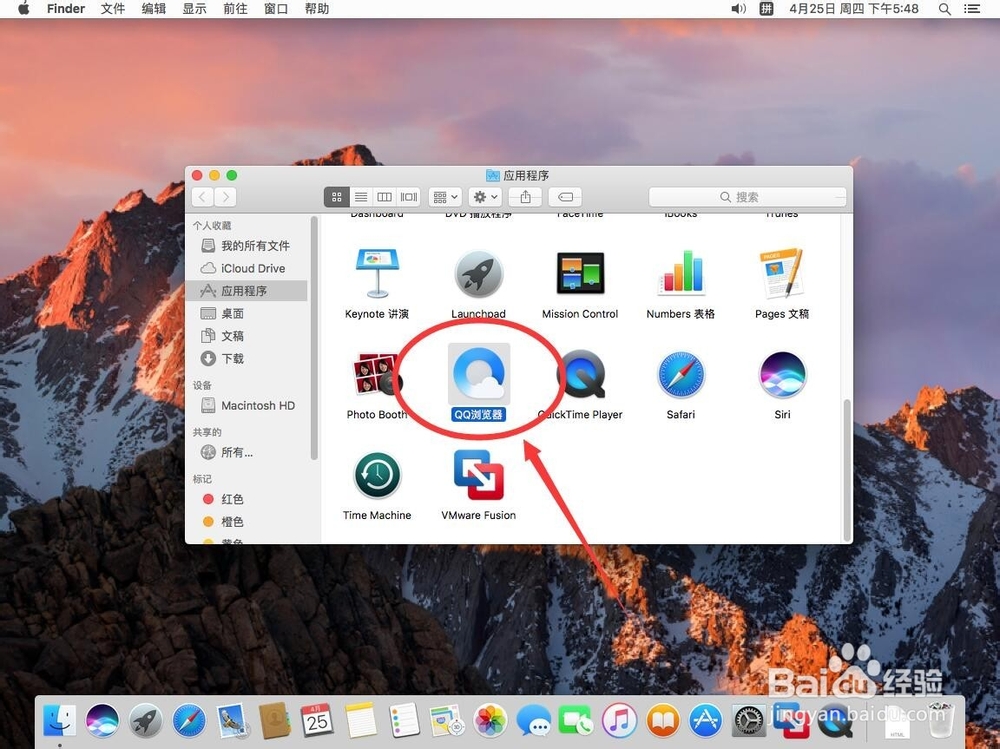Select the VMware Fusion app icon
Image resolution: width=1000 pixels, height=749 pixels.
(478, 475)
